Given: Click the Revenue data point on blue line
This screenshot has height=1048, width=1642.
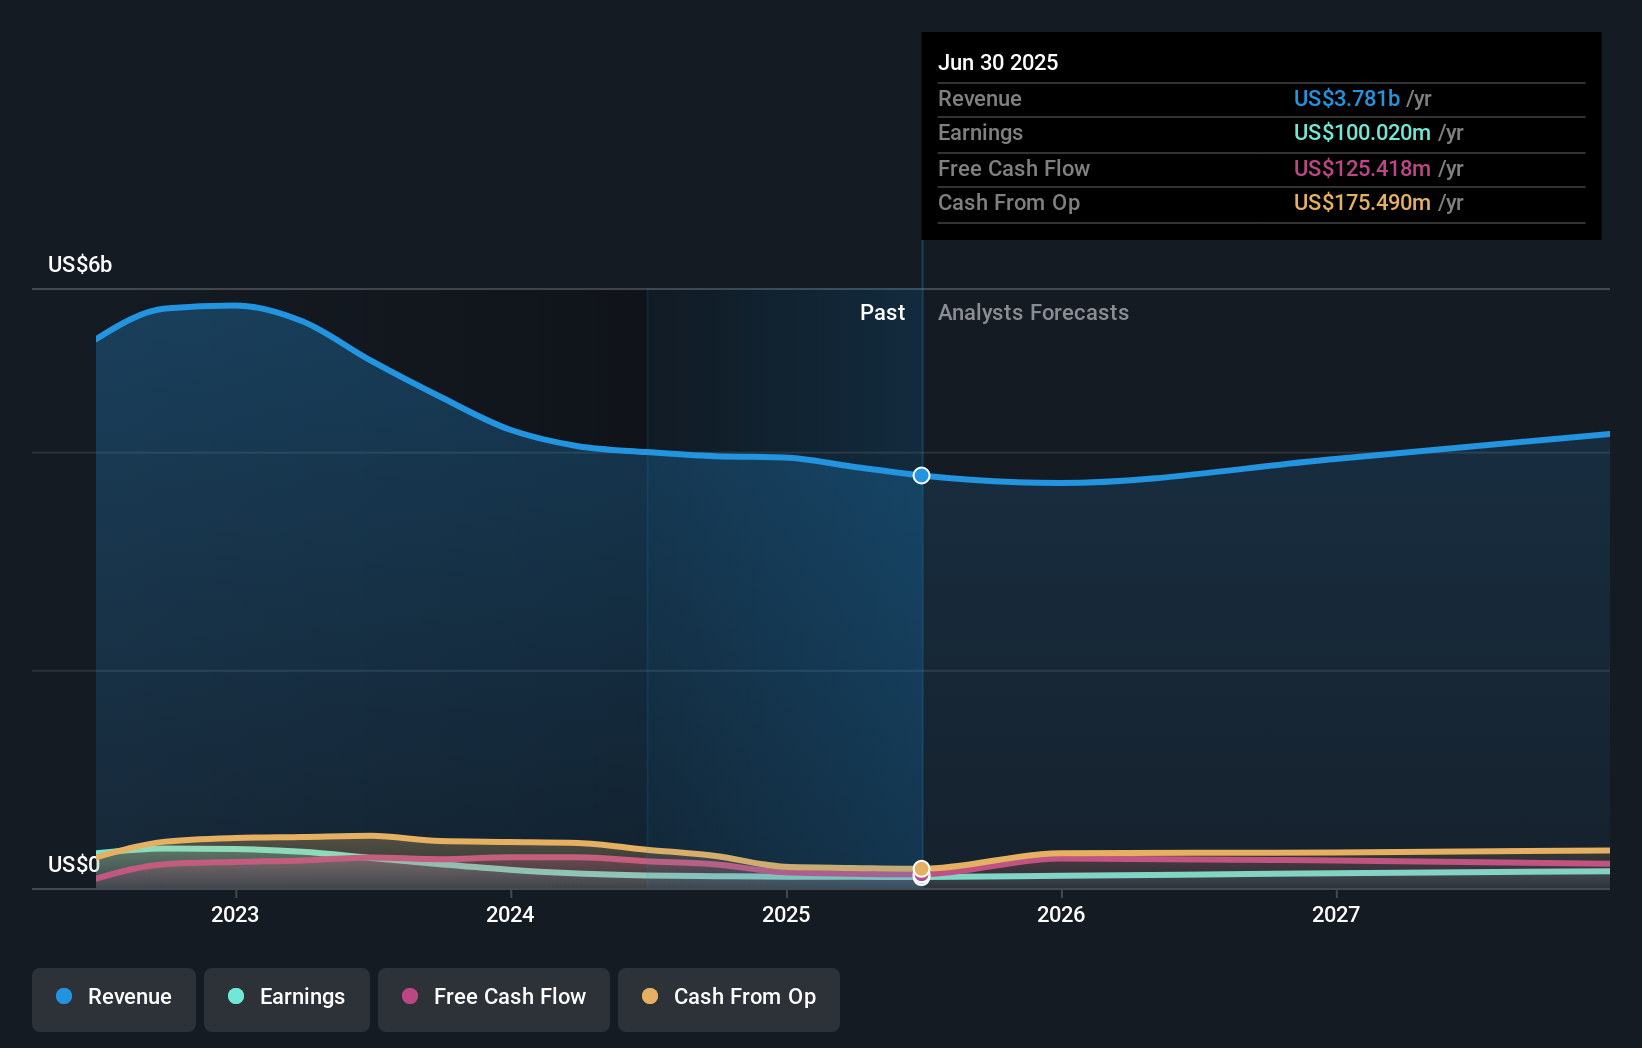Looking at the screenshot, I should (x=921, y=475).
